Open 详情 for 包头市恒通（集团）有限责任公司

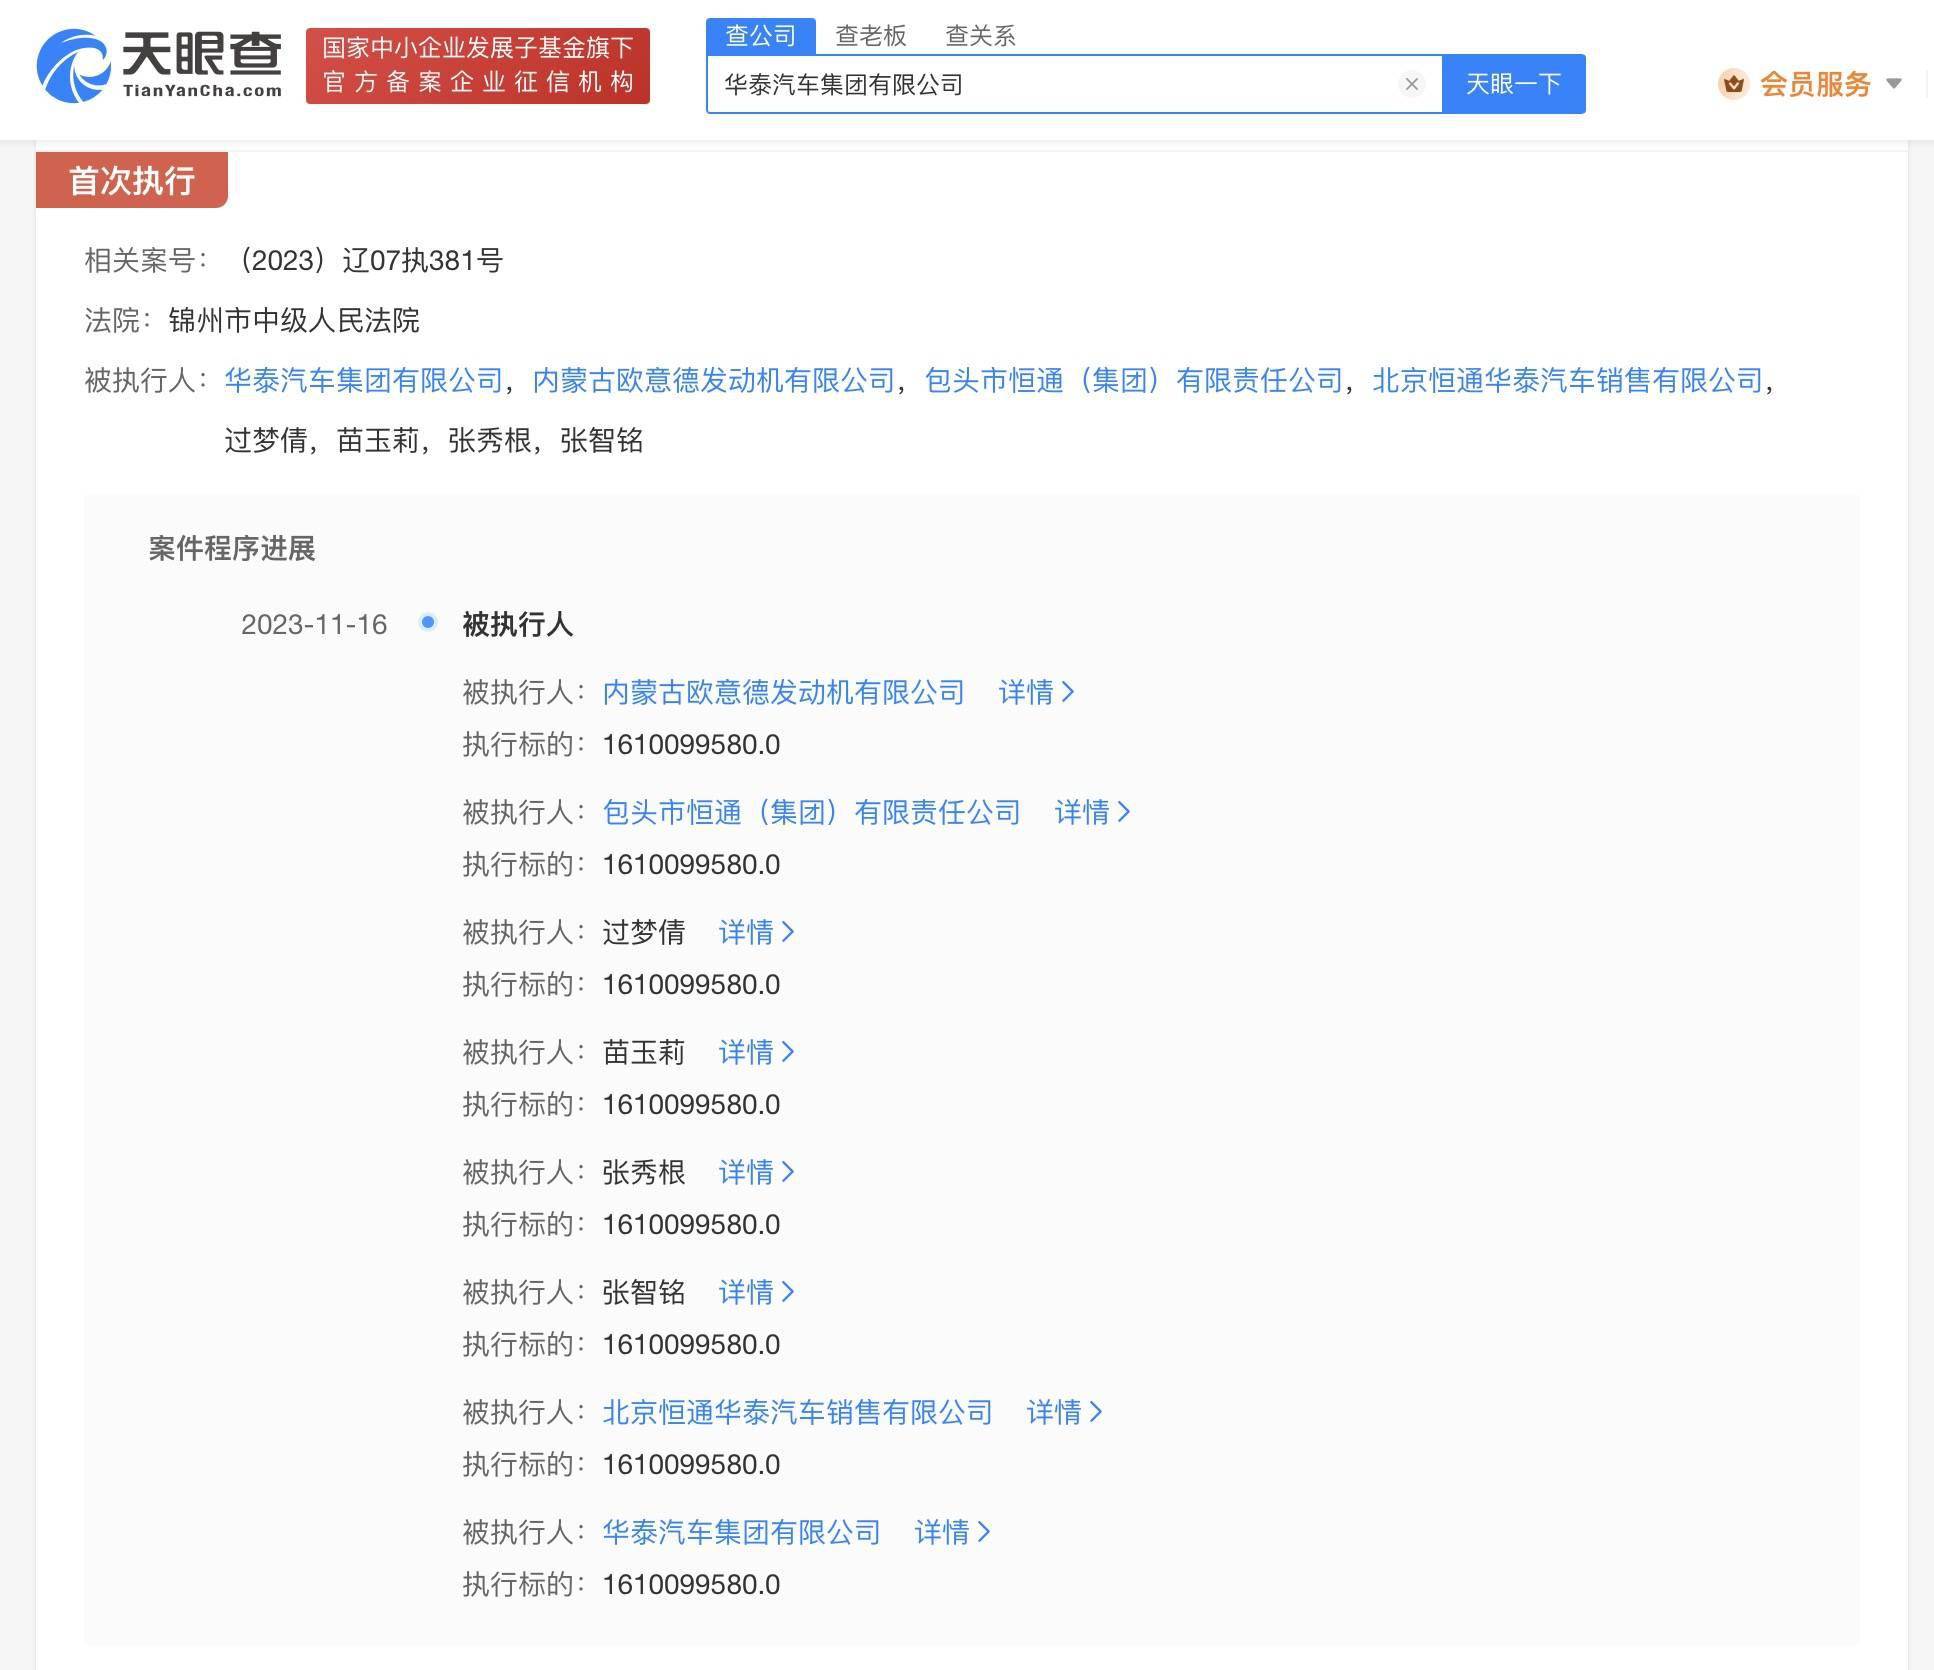point(1092,812)
